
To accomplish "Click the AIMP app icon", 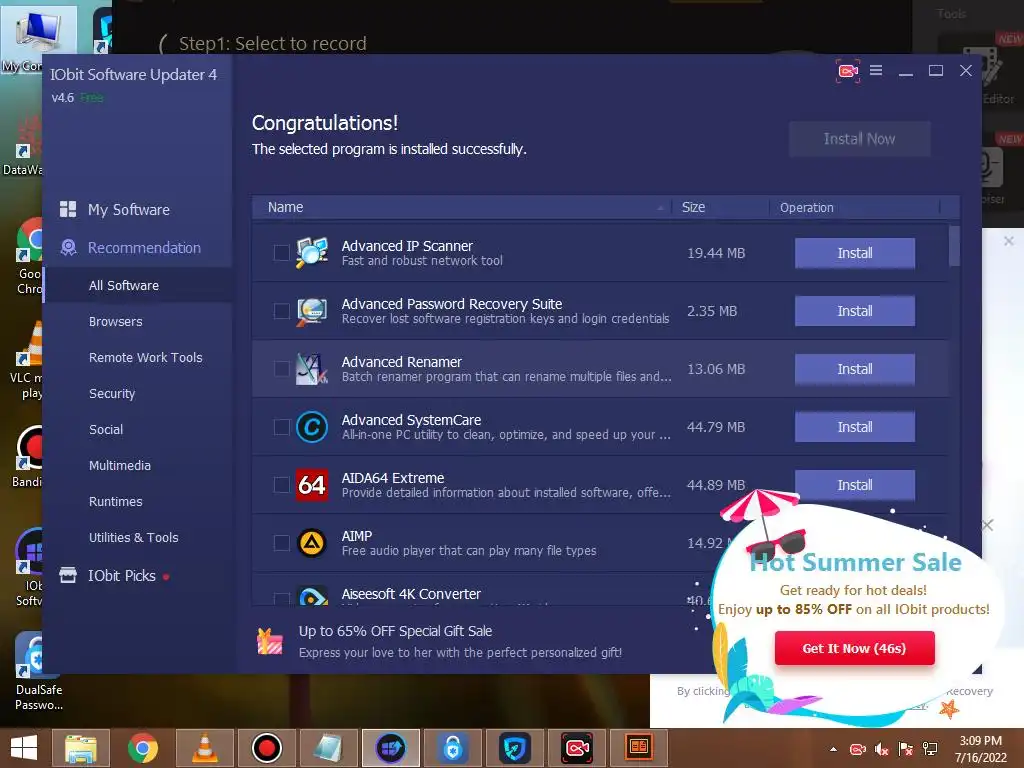I will click(x=312, y=543).
